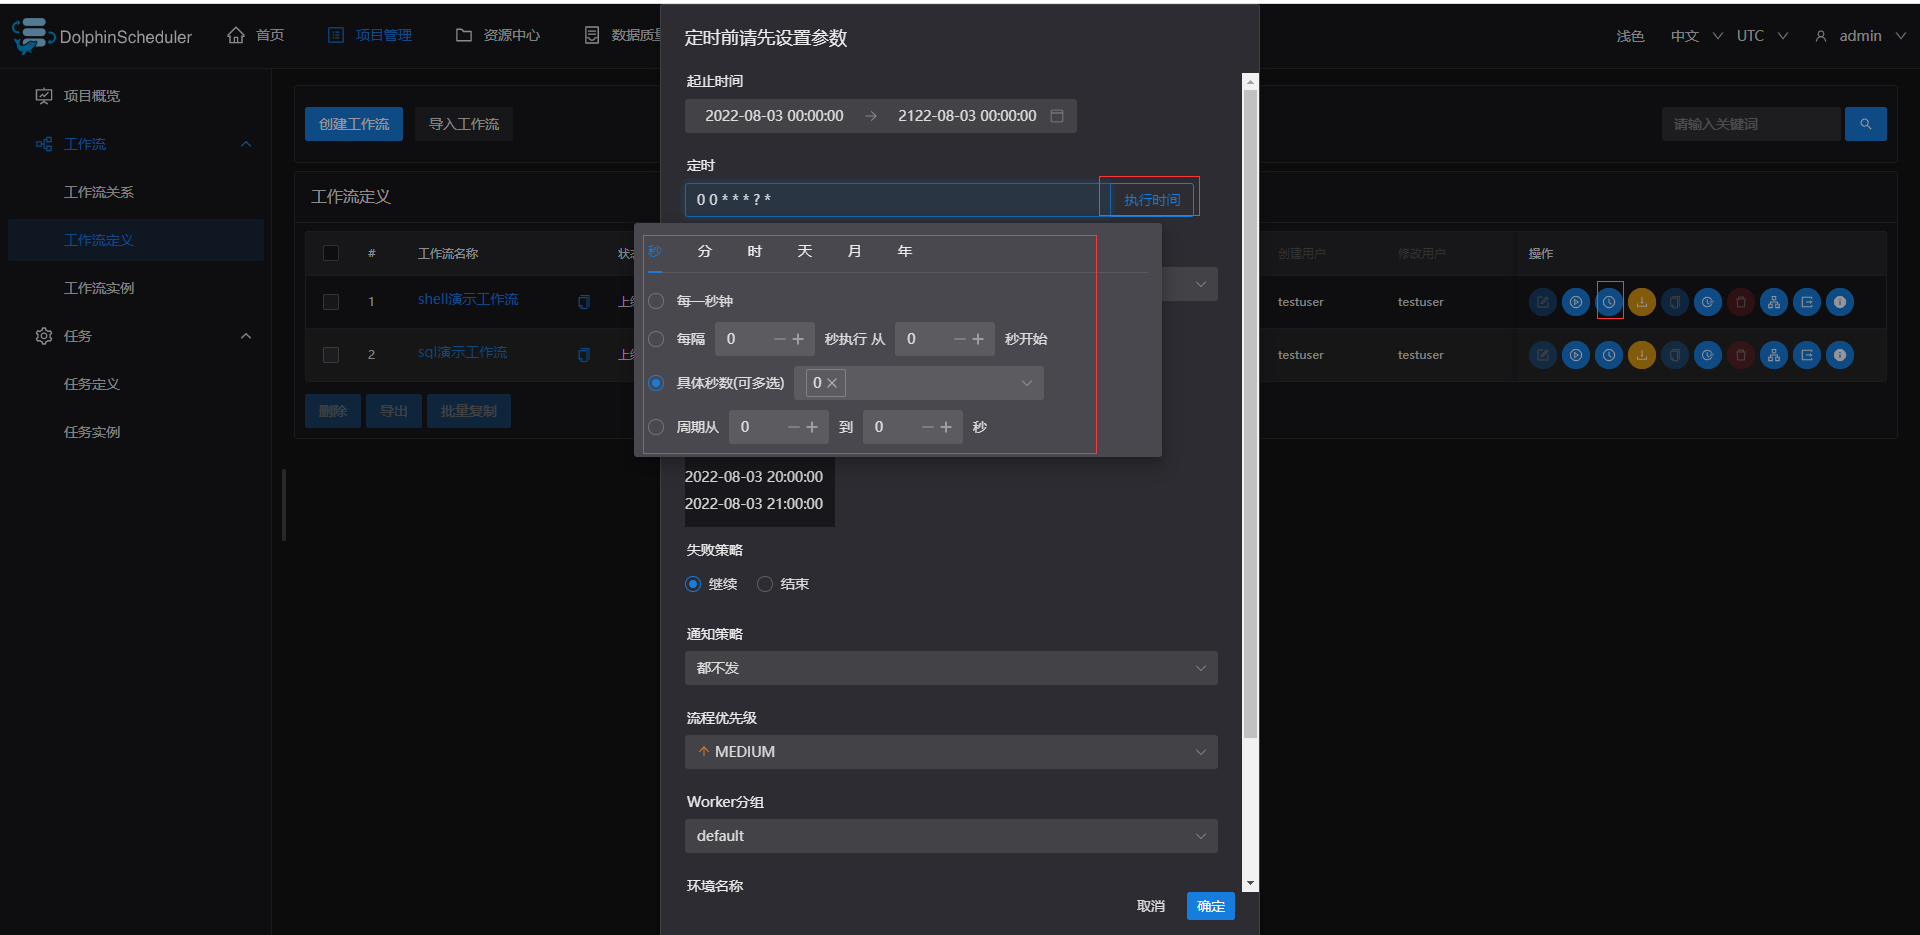Open the 流程优先级 dropdown showing MEDIUM
Screen dimensions: 1920x935
coord(951,752)
